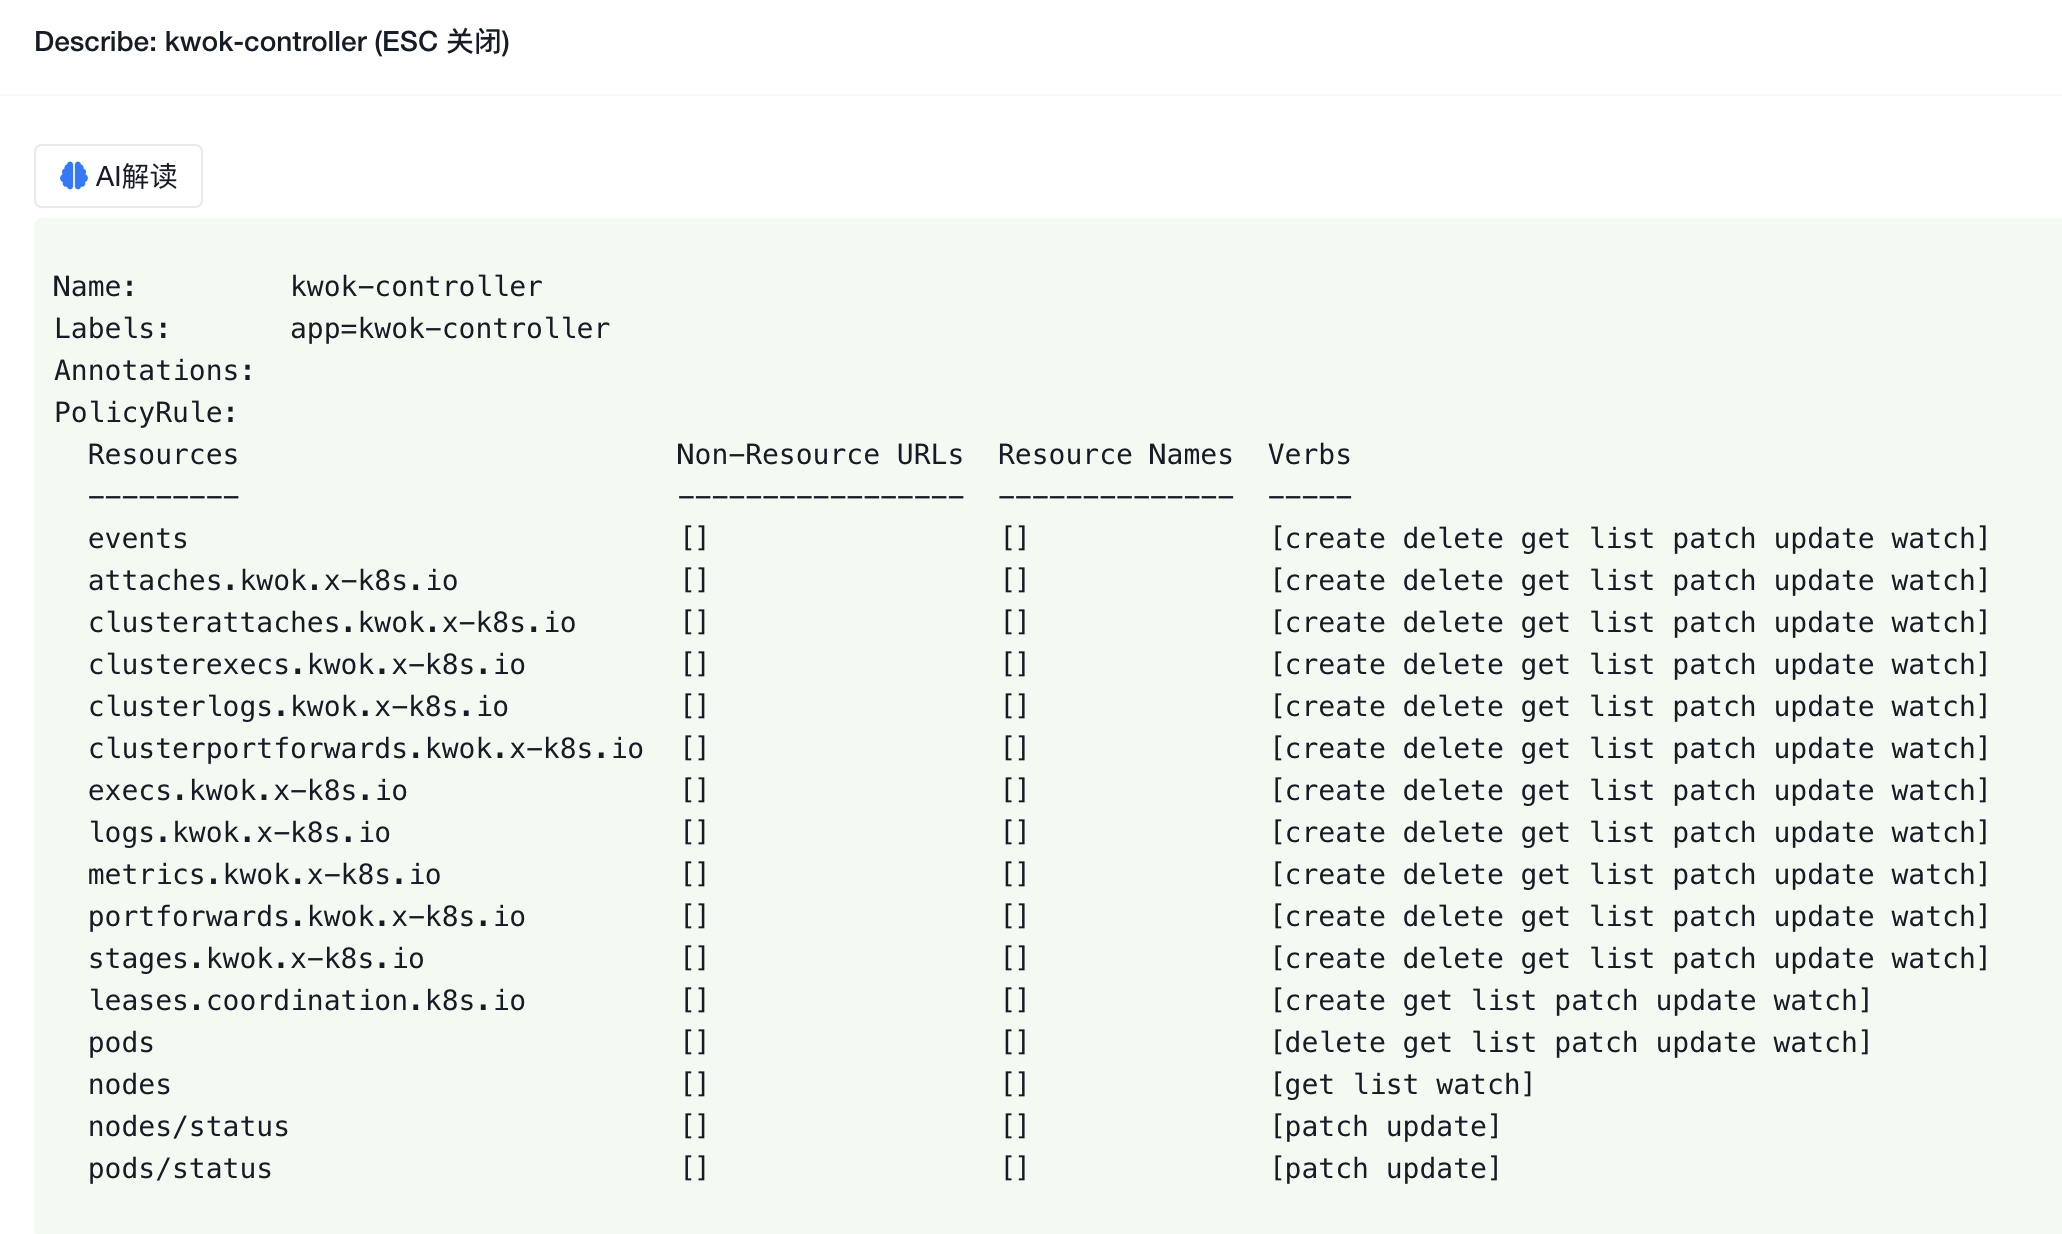Click the Verbs column header
The width and height of the screenshot is (2062, 1234).
[x=1309, y=455]
